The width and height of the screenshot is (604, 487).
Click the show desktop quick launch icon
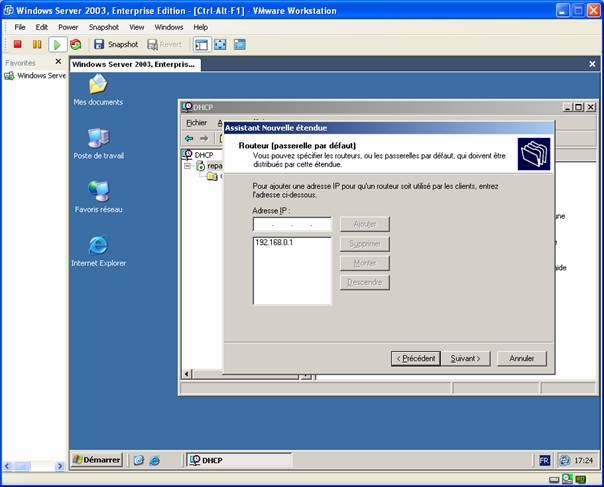coord(139,460)
